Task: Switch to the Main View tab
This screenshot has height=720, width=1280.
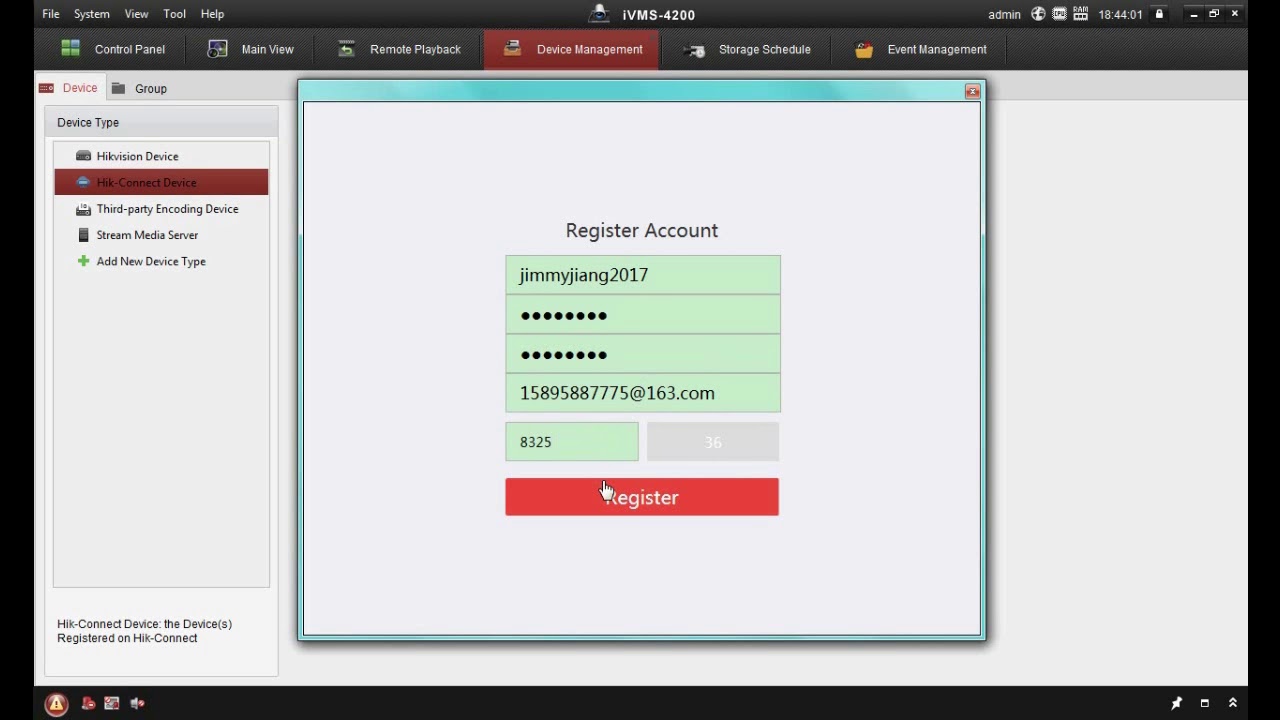Action: [250, 49]
